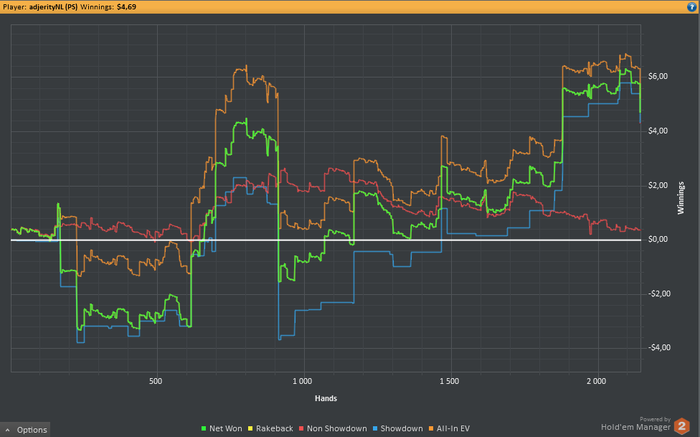Click the Hold'em Manager text link

(x=636, y=427)
